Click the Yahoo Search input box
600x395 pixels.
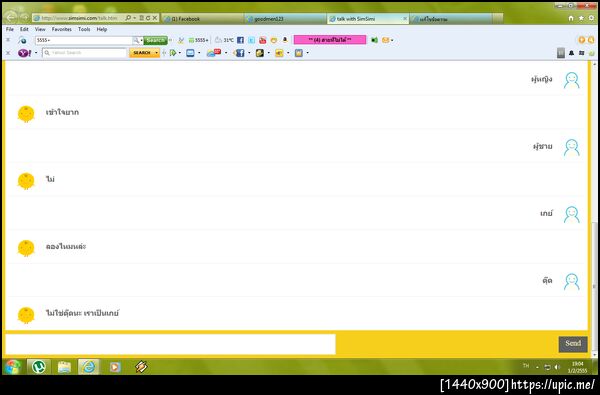[85, 53]
